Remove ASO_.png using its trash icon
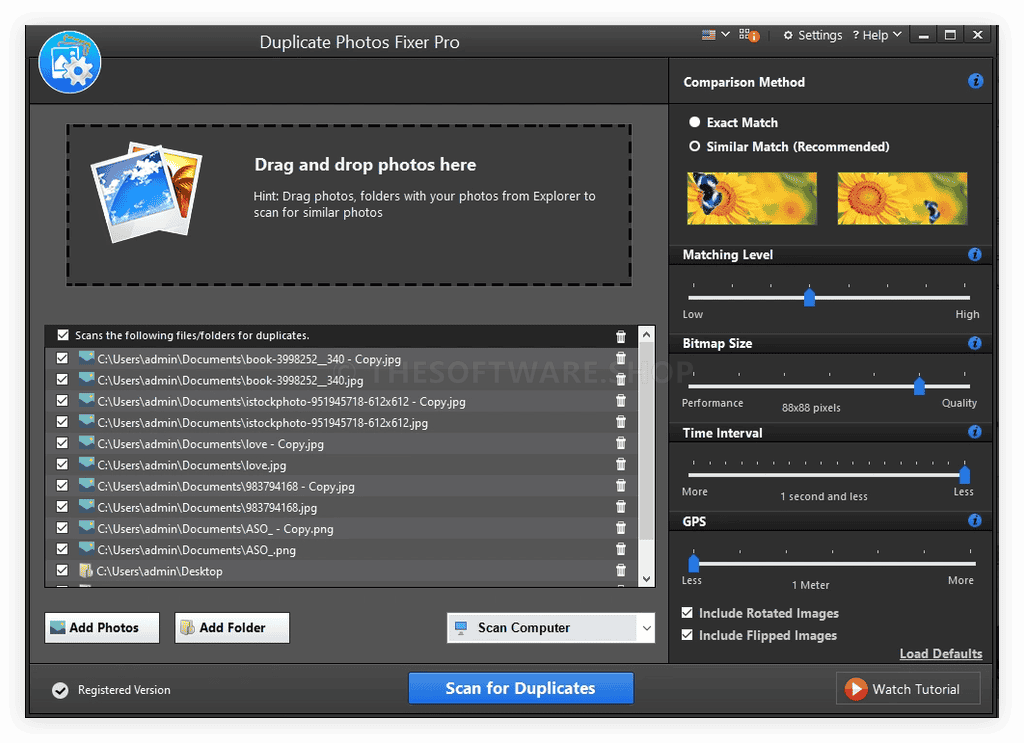Viewport: 1024px width, 743px height. (620, 548)
